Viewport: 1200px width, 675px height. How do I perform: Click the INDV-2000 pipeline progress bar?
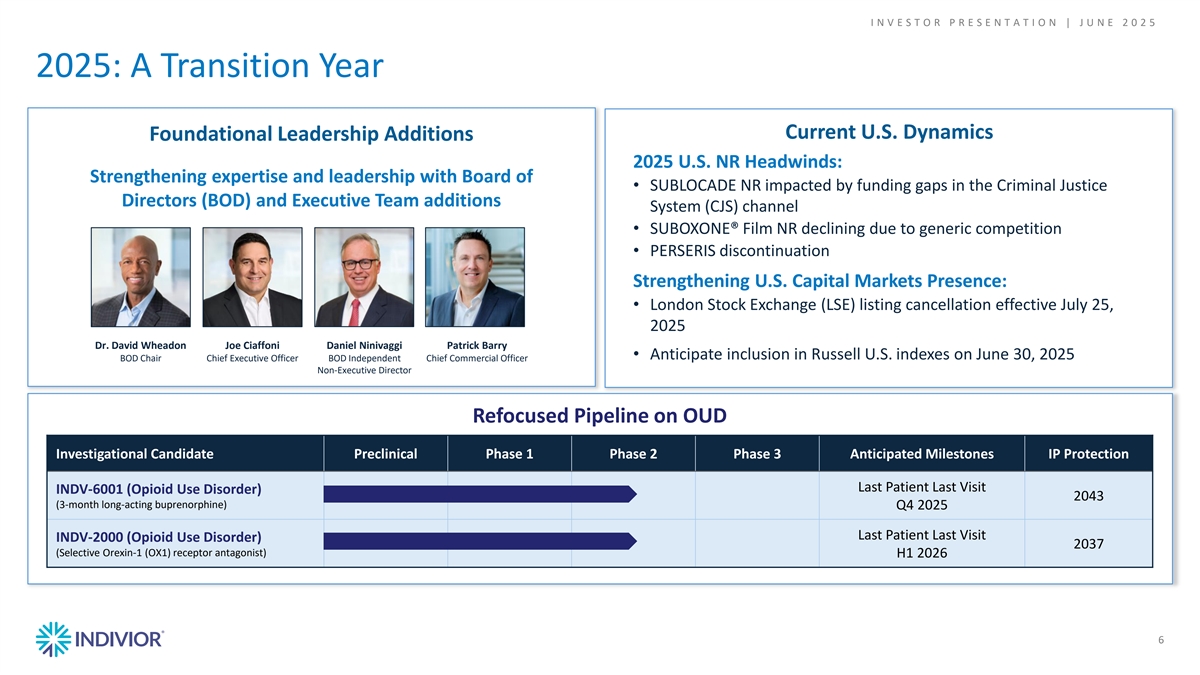[480, 541]
